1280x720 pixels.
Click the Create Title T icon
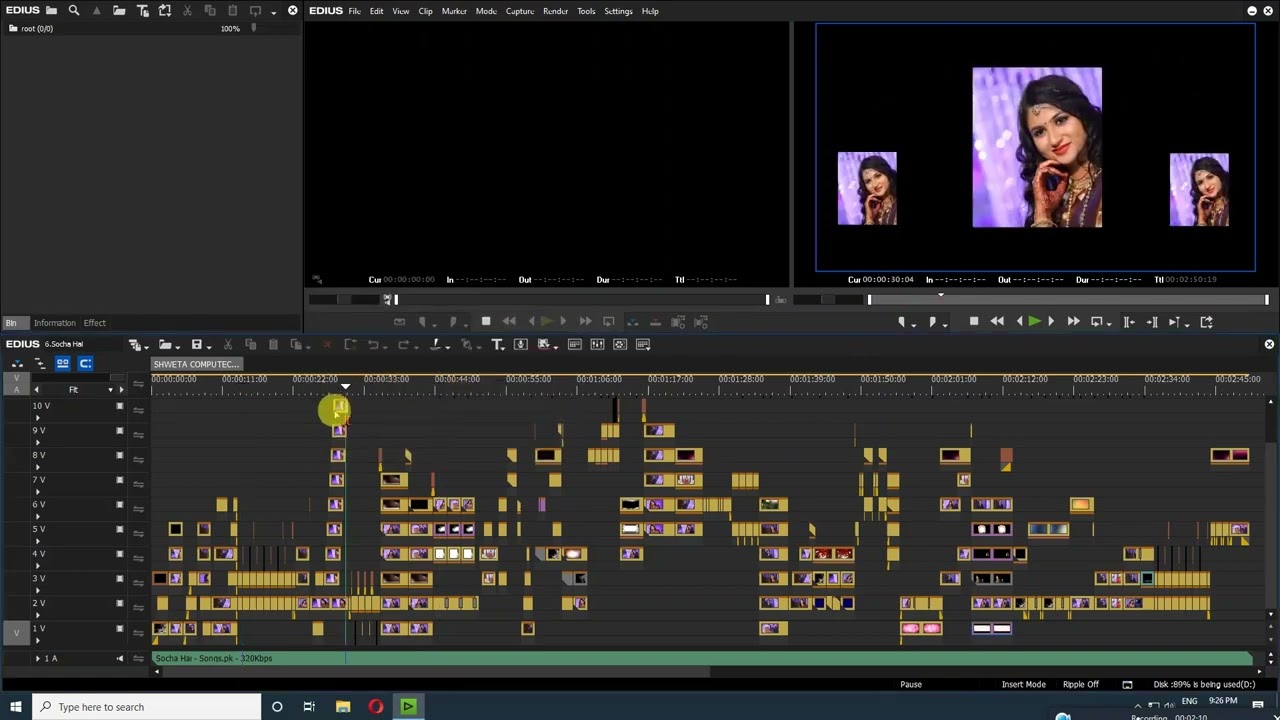(497, 345)
